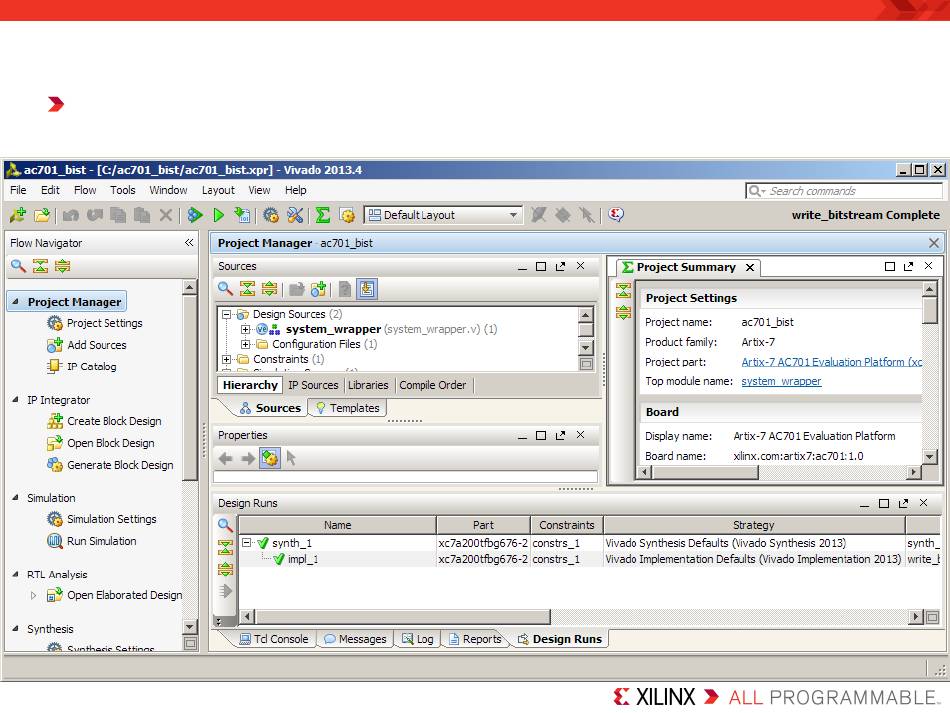Click the search icon in Sources panel
Screen dimensions: 950x713
point(225,289)
